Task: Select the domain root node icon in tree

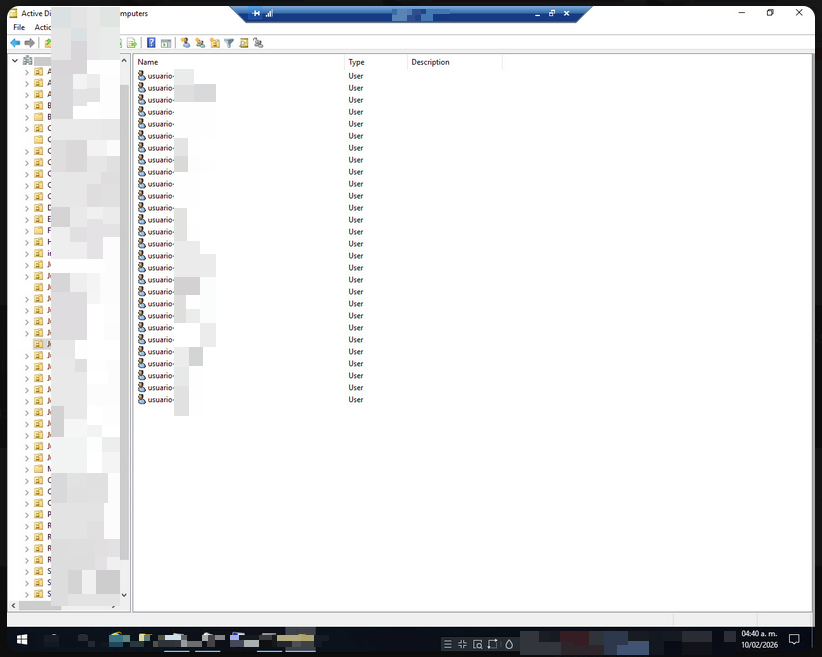Action: [x=28, y=61]
